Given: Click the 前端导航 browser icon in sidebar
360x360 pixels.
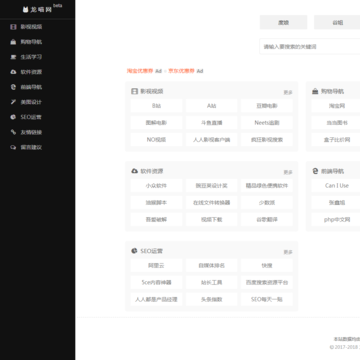Looking at the screenshot, I should [13, 87].
